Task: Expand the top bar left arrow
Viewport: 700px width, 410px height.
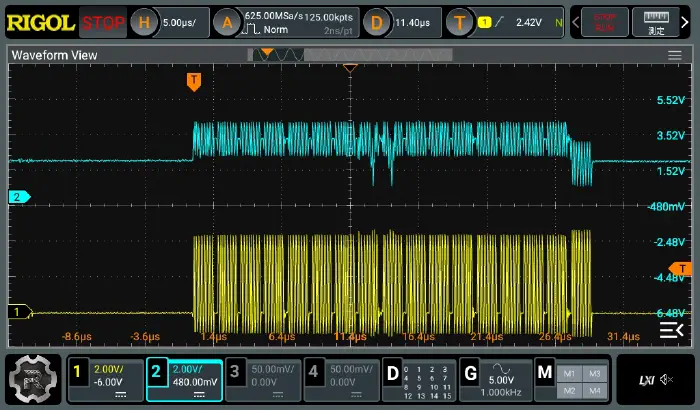Action: [x=574, y=22]
